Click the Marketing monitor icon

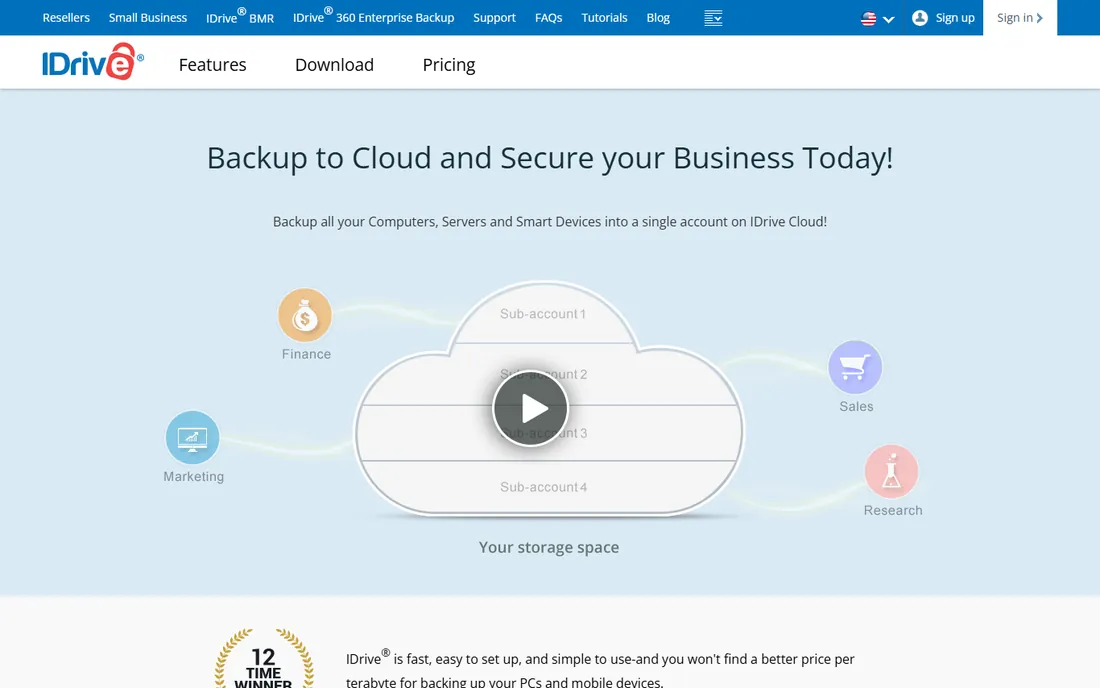192,438
